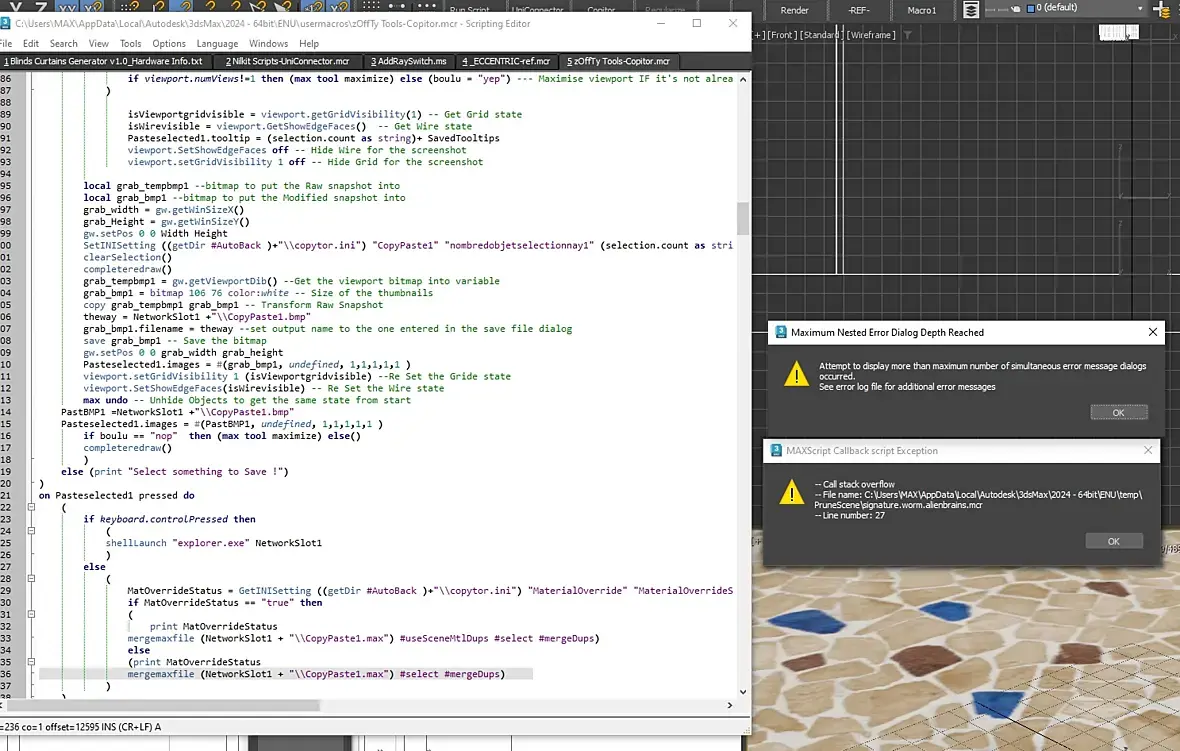Switch to the AddRaySwitch.ms tab

(408, 61)
